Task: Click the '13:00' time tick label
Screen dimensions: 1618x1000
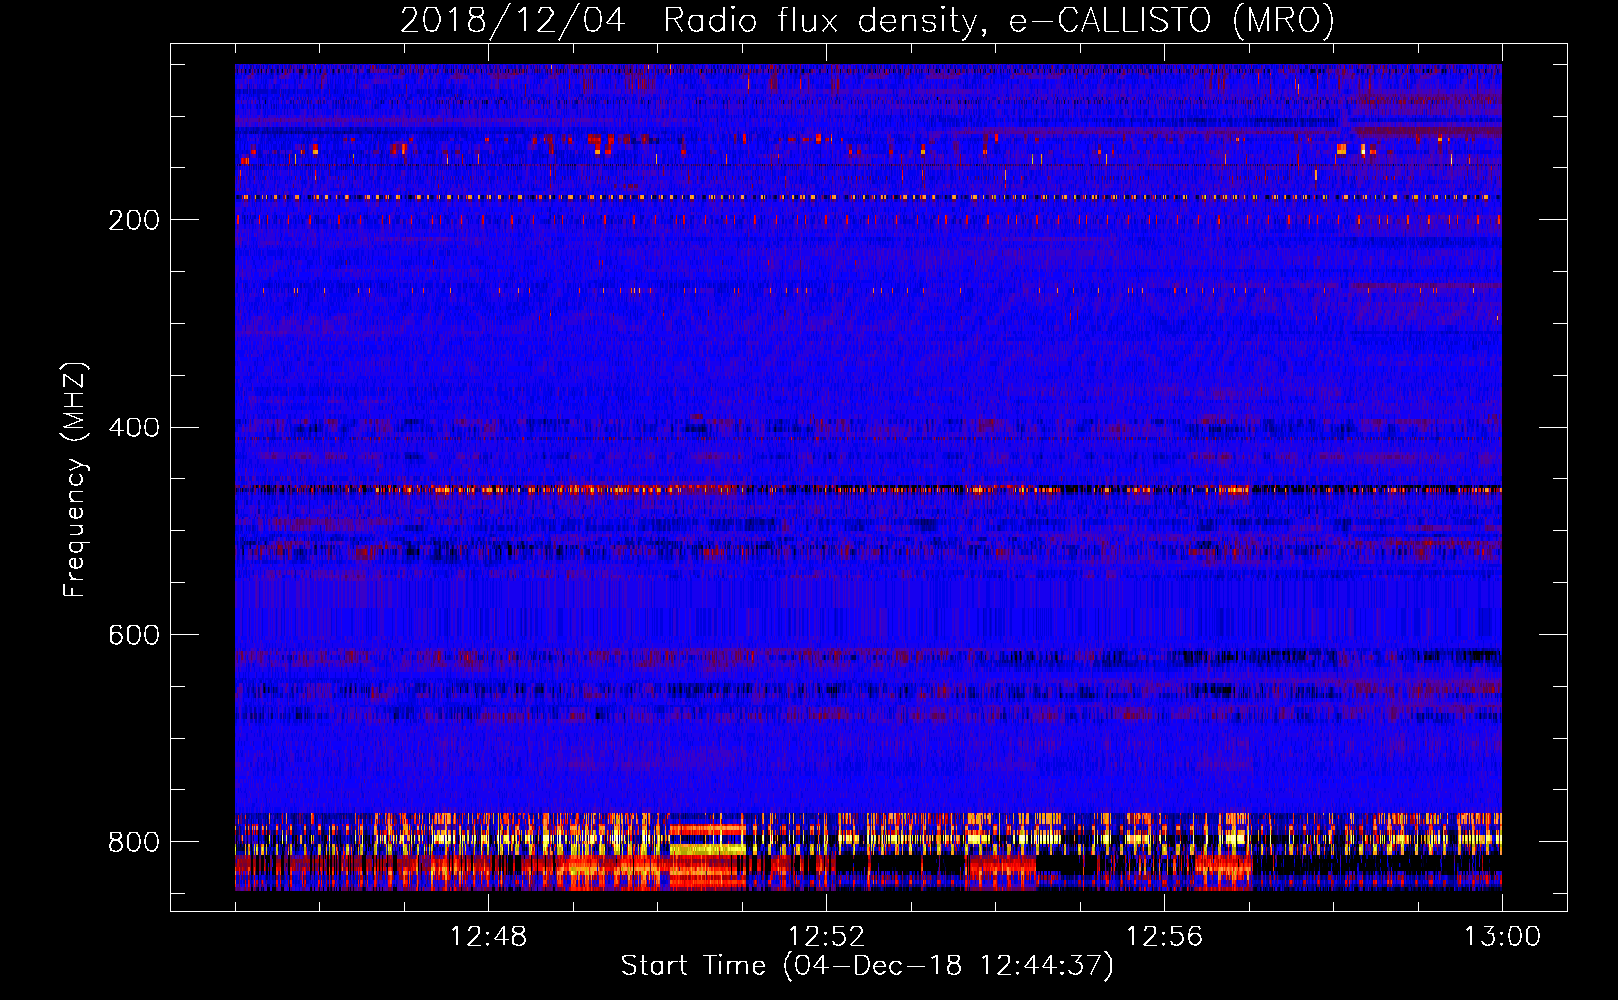Action: 1502,937
